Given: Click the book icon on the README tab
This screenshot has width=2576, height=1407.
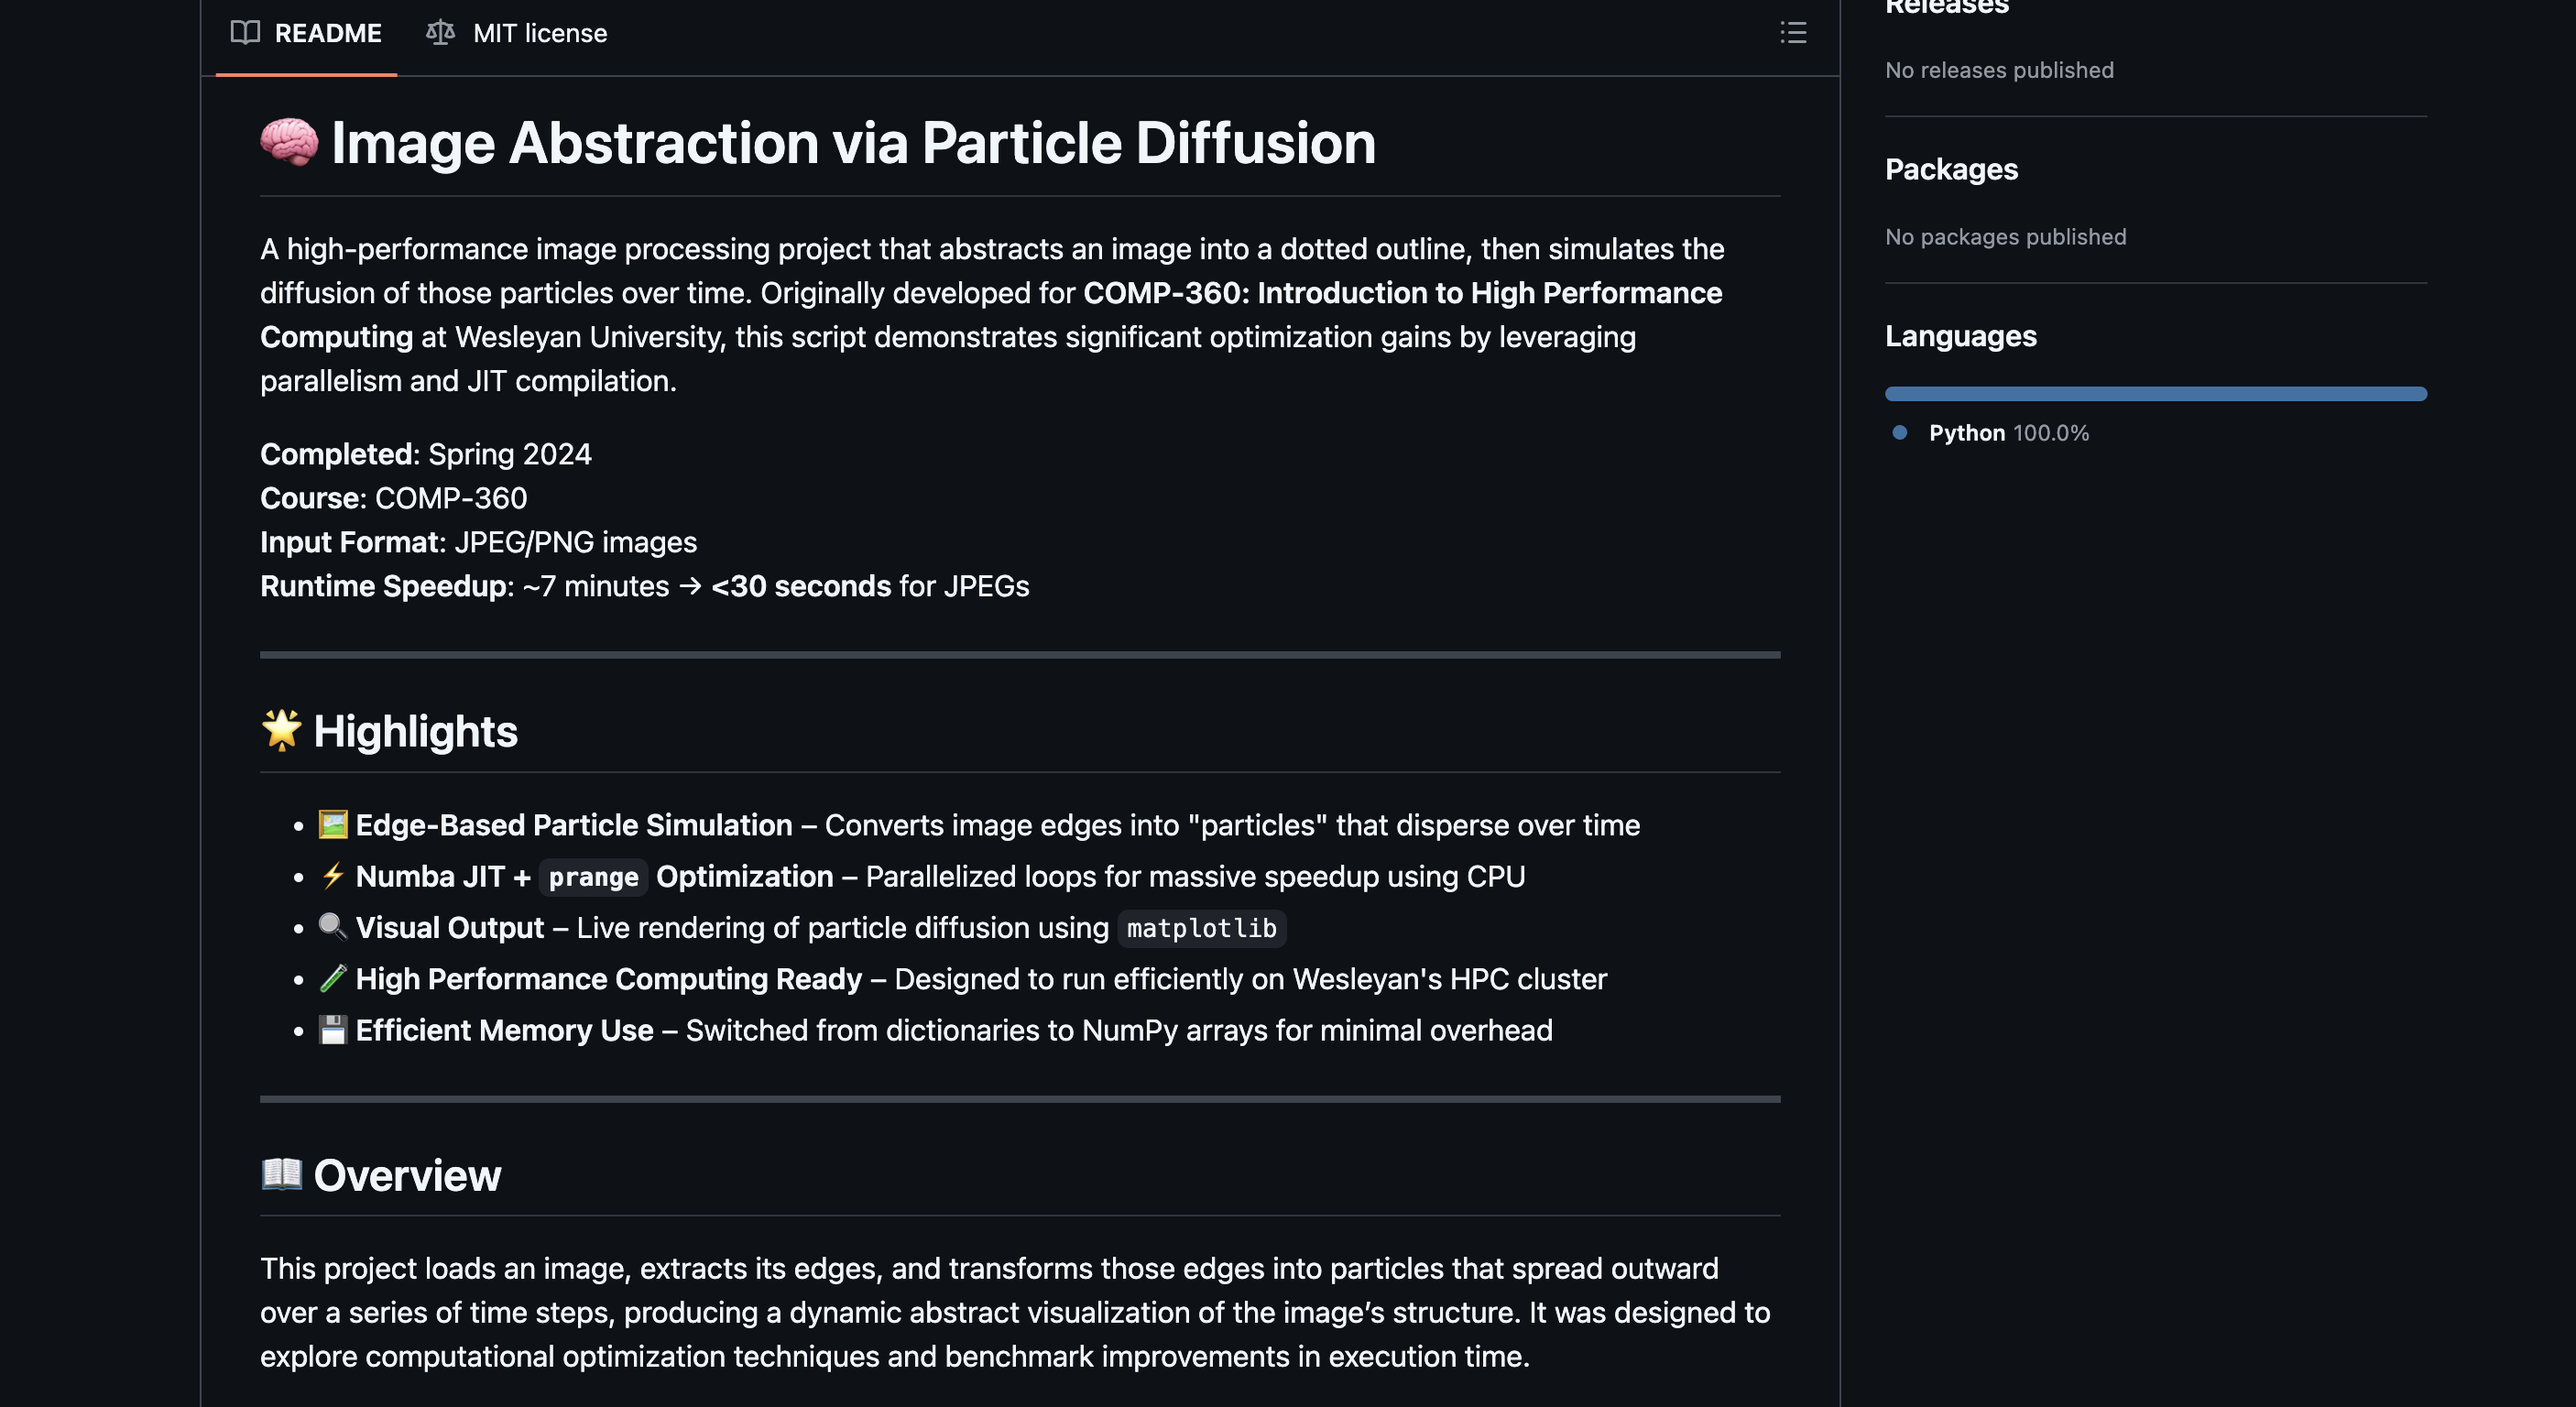Looking at the screenshot, I should coord(245,32).
